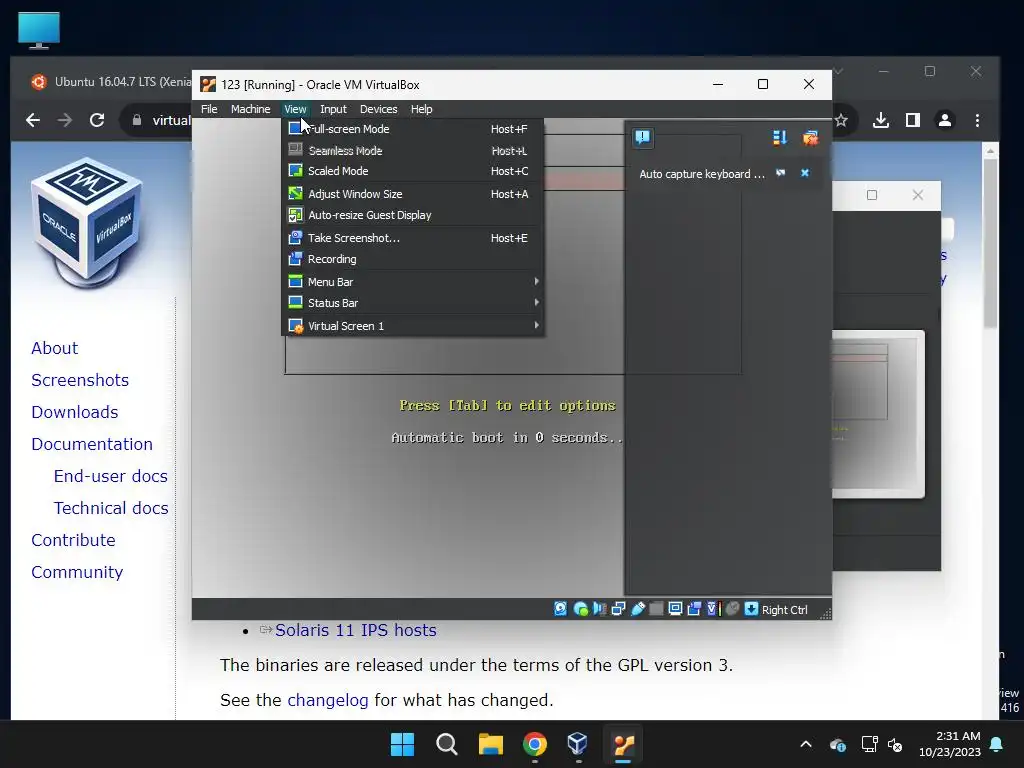Open the Documentation sidebar link

[x=91, y=444]
